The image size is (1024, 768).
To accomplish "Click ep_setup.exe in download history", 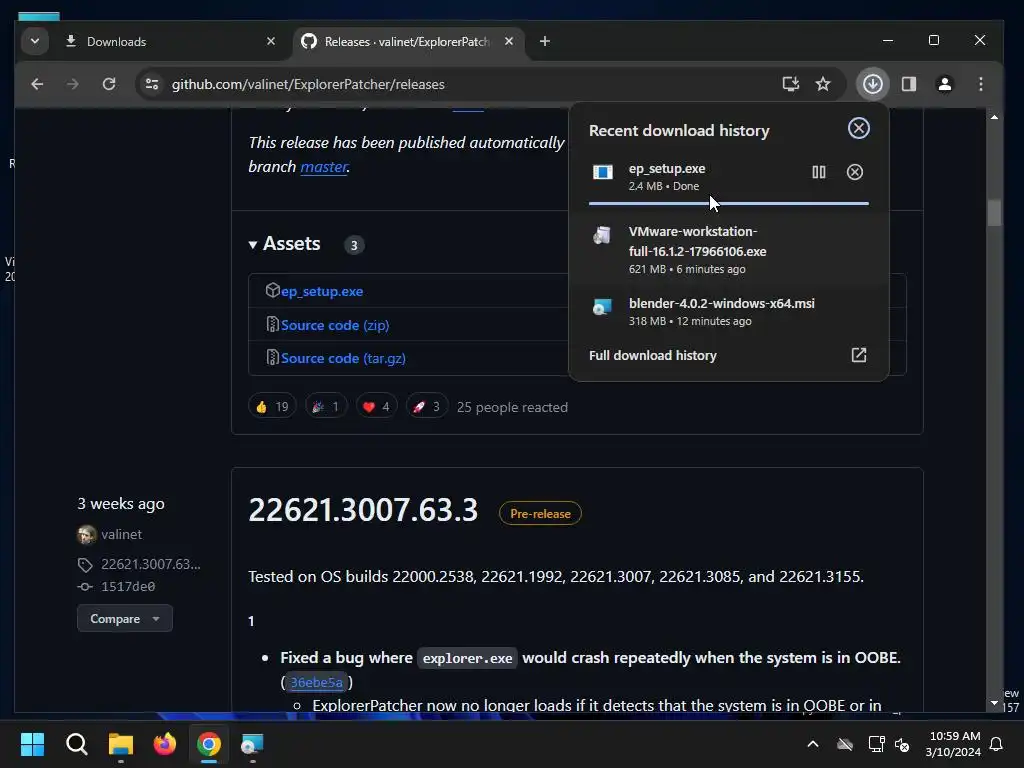I will 667,168.
